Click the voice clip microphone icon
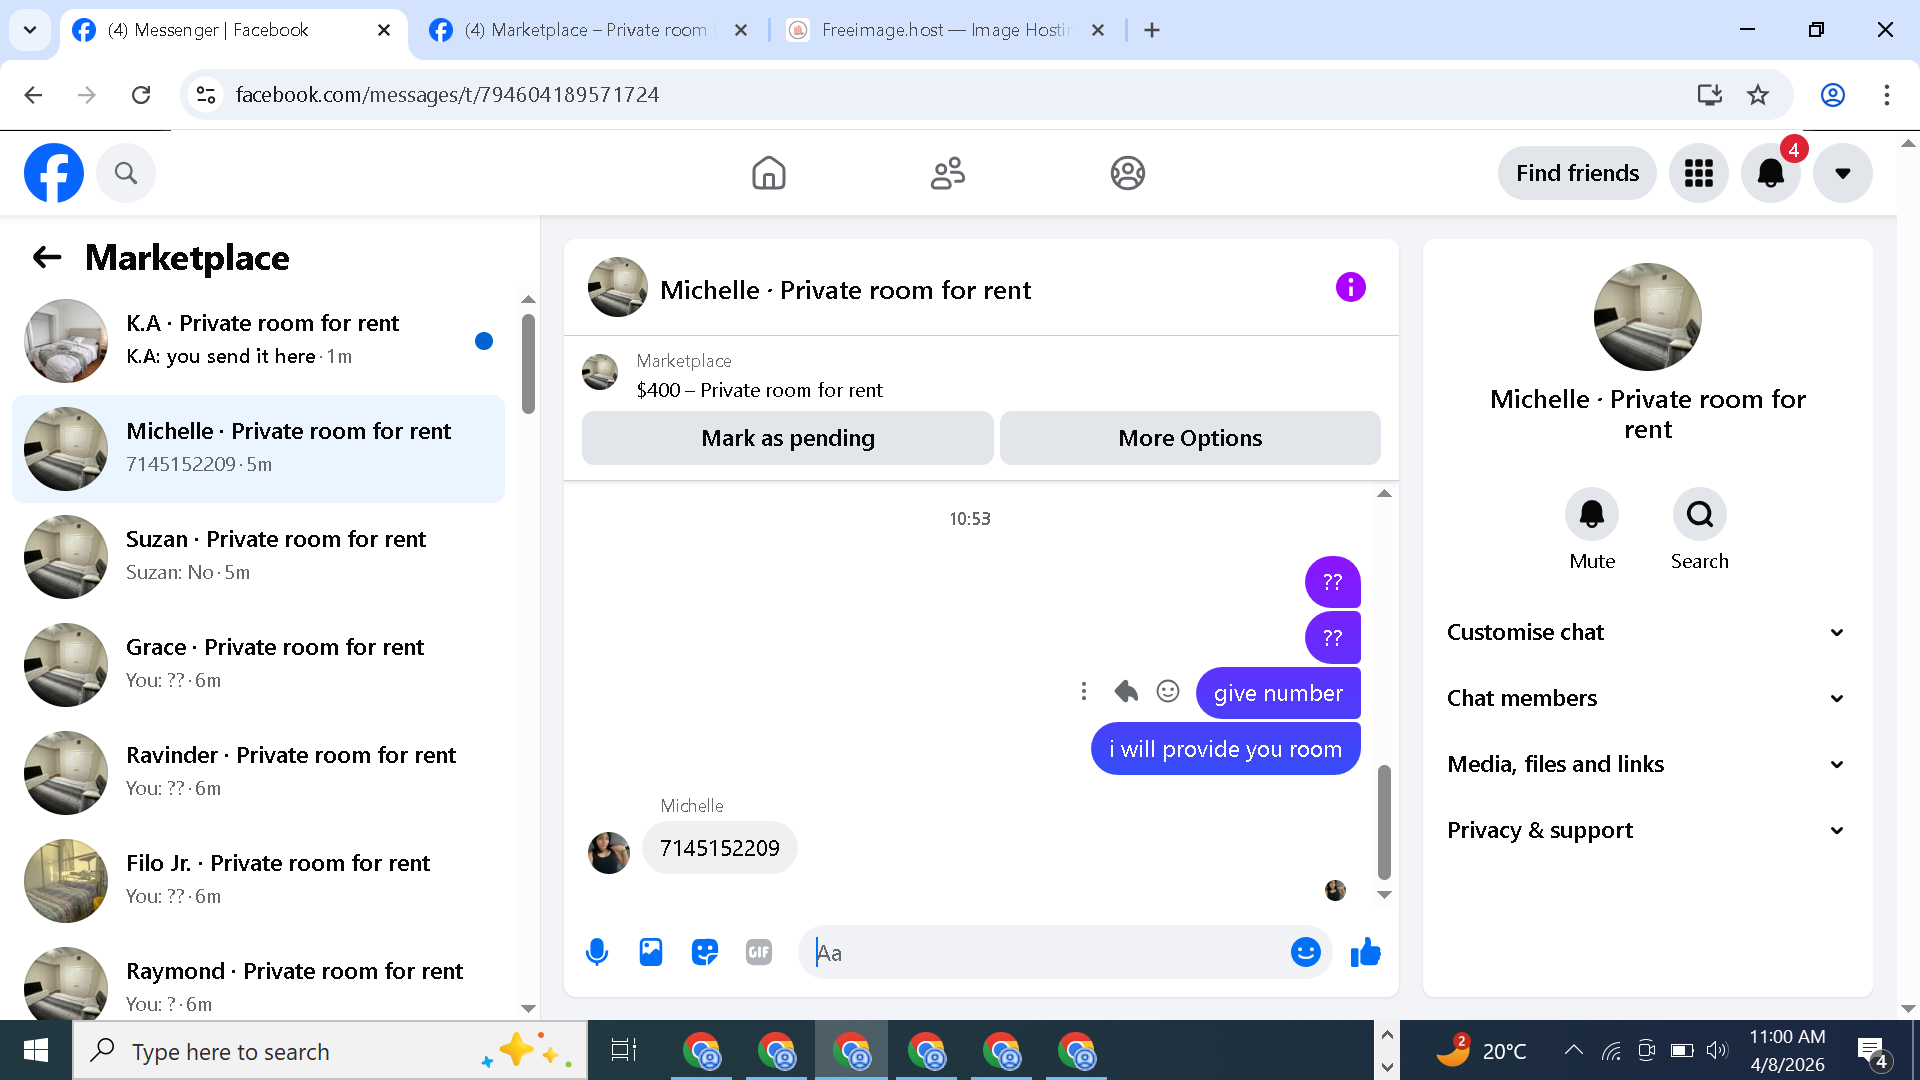This screenshot has width=1920, height=1080. 597,952
